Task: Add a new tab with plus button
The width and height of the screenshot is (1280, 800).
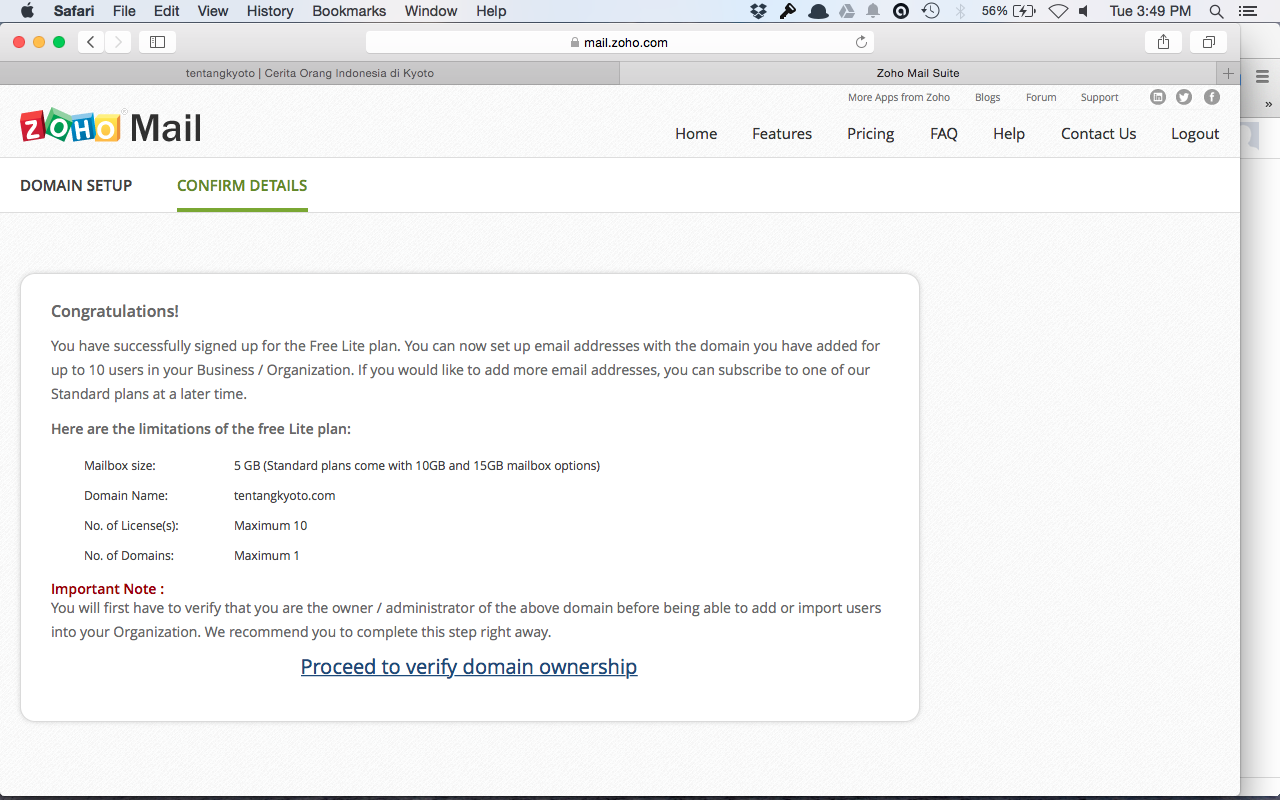Action: pos(1228,73)
